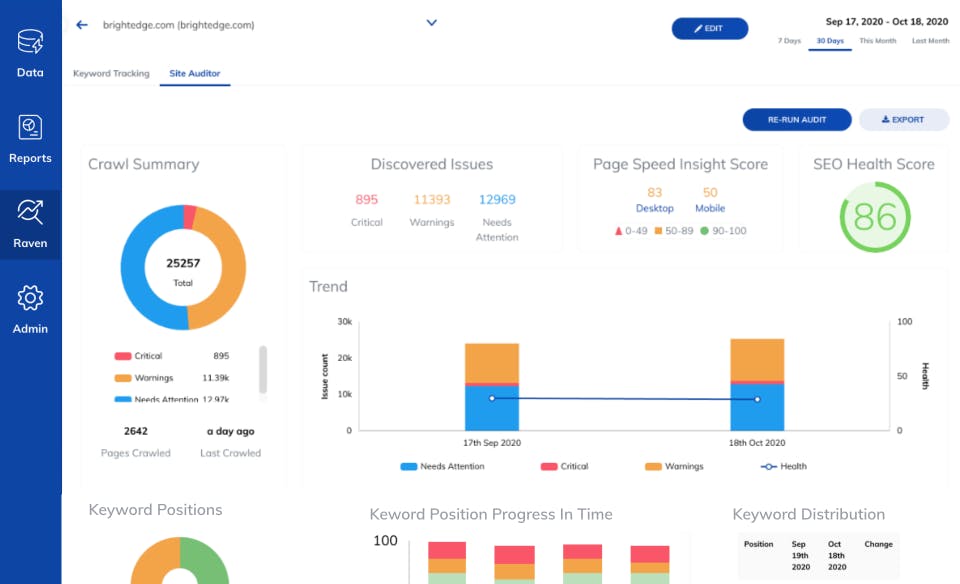This screenshot has width=960, height=584.
Task: Go back using the left arrow
Action: pos(82,25)
